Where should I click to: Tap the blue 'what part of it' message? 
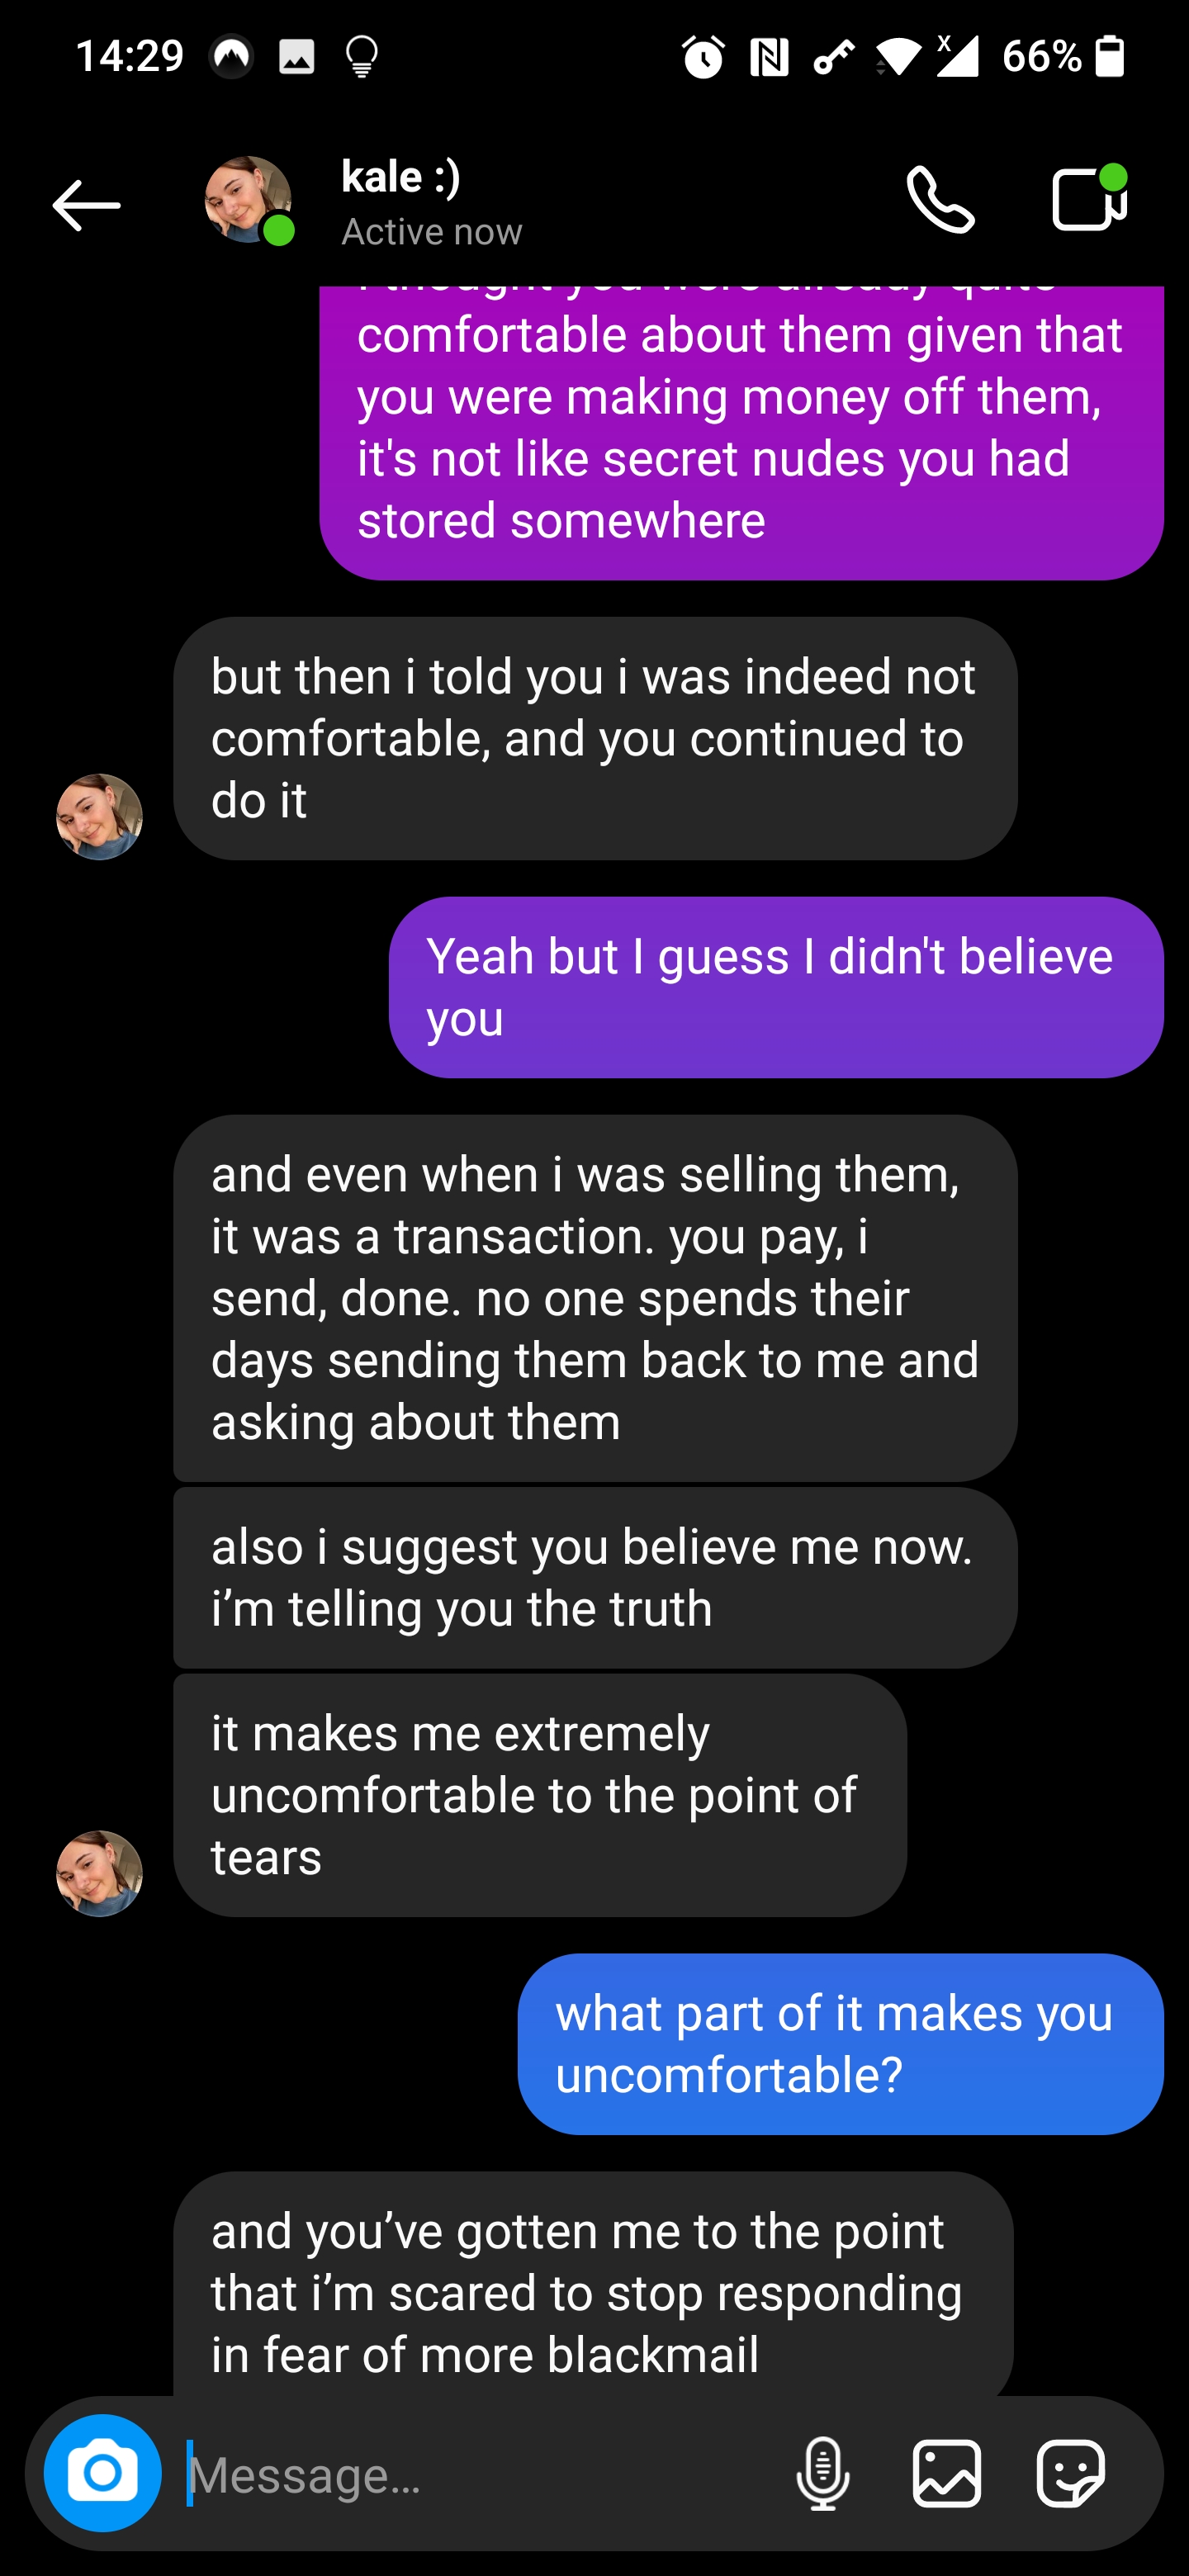coord(840,2043)
